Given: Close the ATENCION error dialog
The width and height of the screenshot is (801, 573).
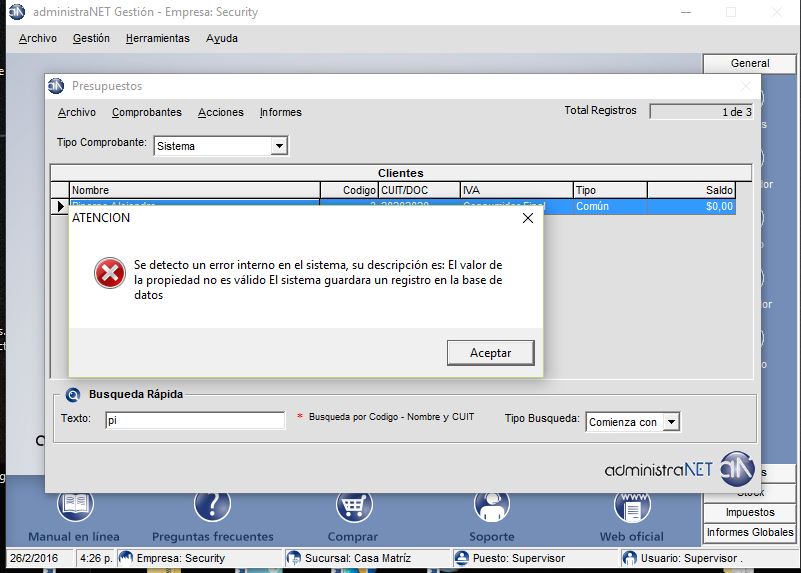Looking at the screenshot, I should 528,218.
